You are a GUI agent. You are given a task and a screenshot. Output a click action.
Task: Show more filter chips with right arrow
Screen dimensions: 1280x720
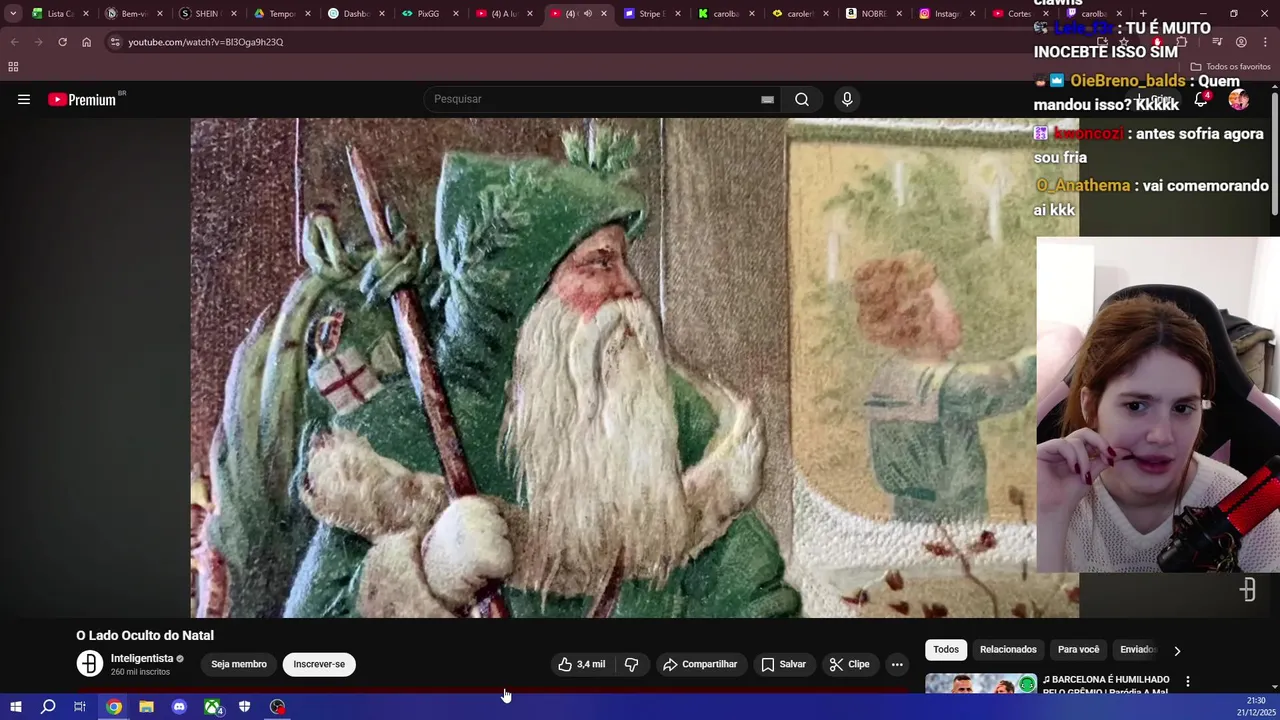pos(1177,650)
